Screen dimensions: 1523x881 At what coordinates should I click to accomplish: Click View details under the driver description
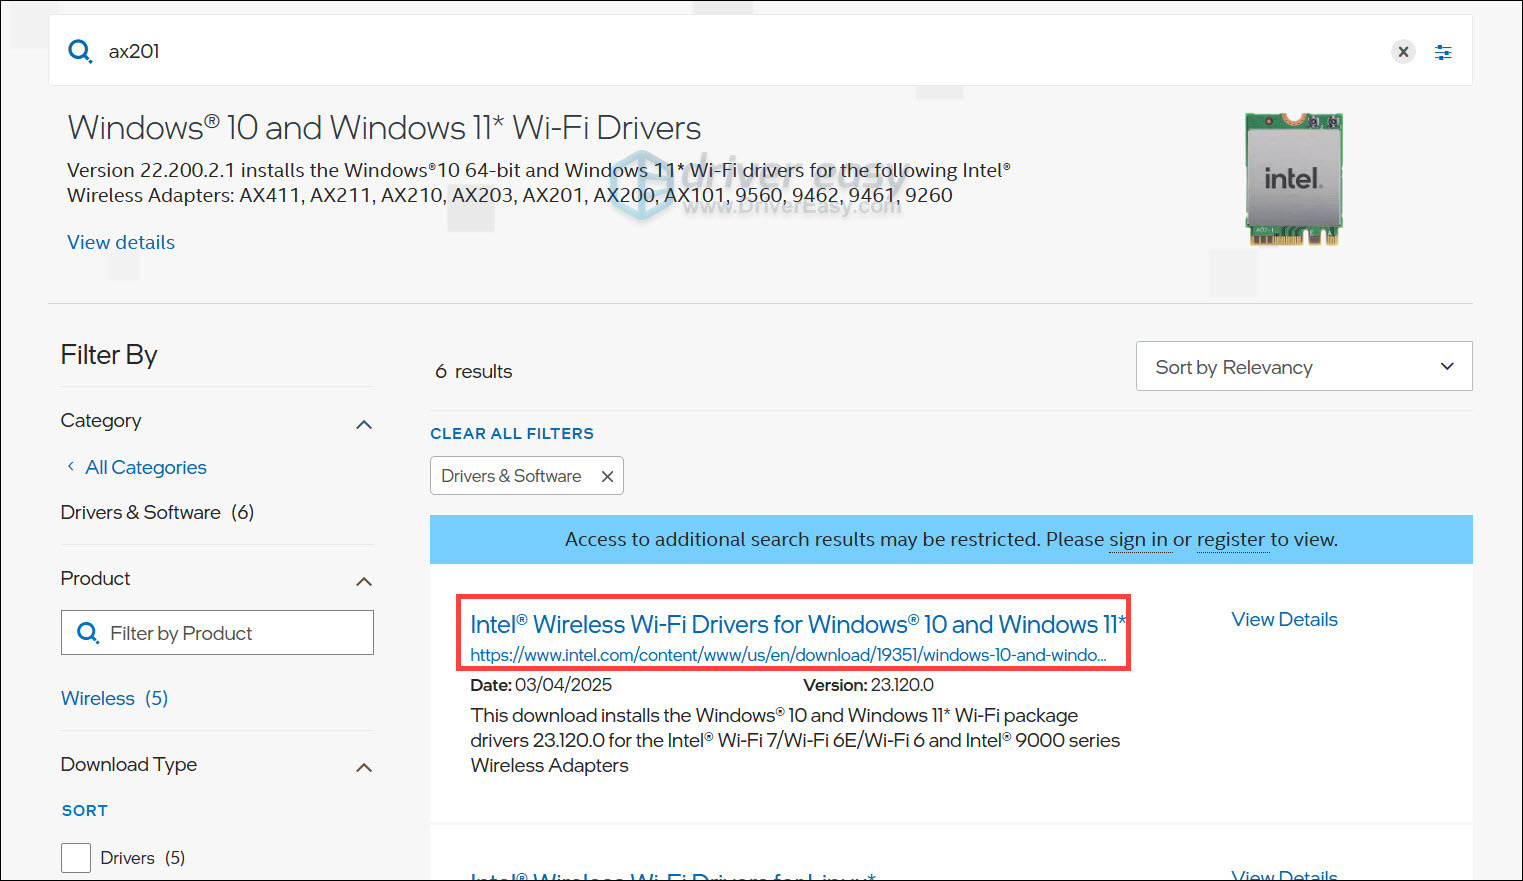tap(120, 242)
